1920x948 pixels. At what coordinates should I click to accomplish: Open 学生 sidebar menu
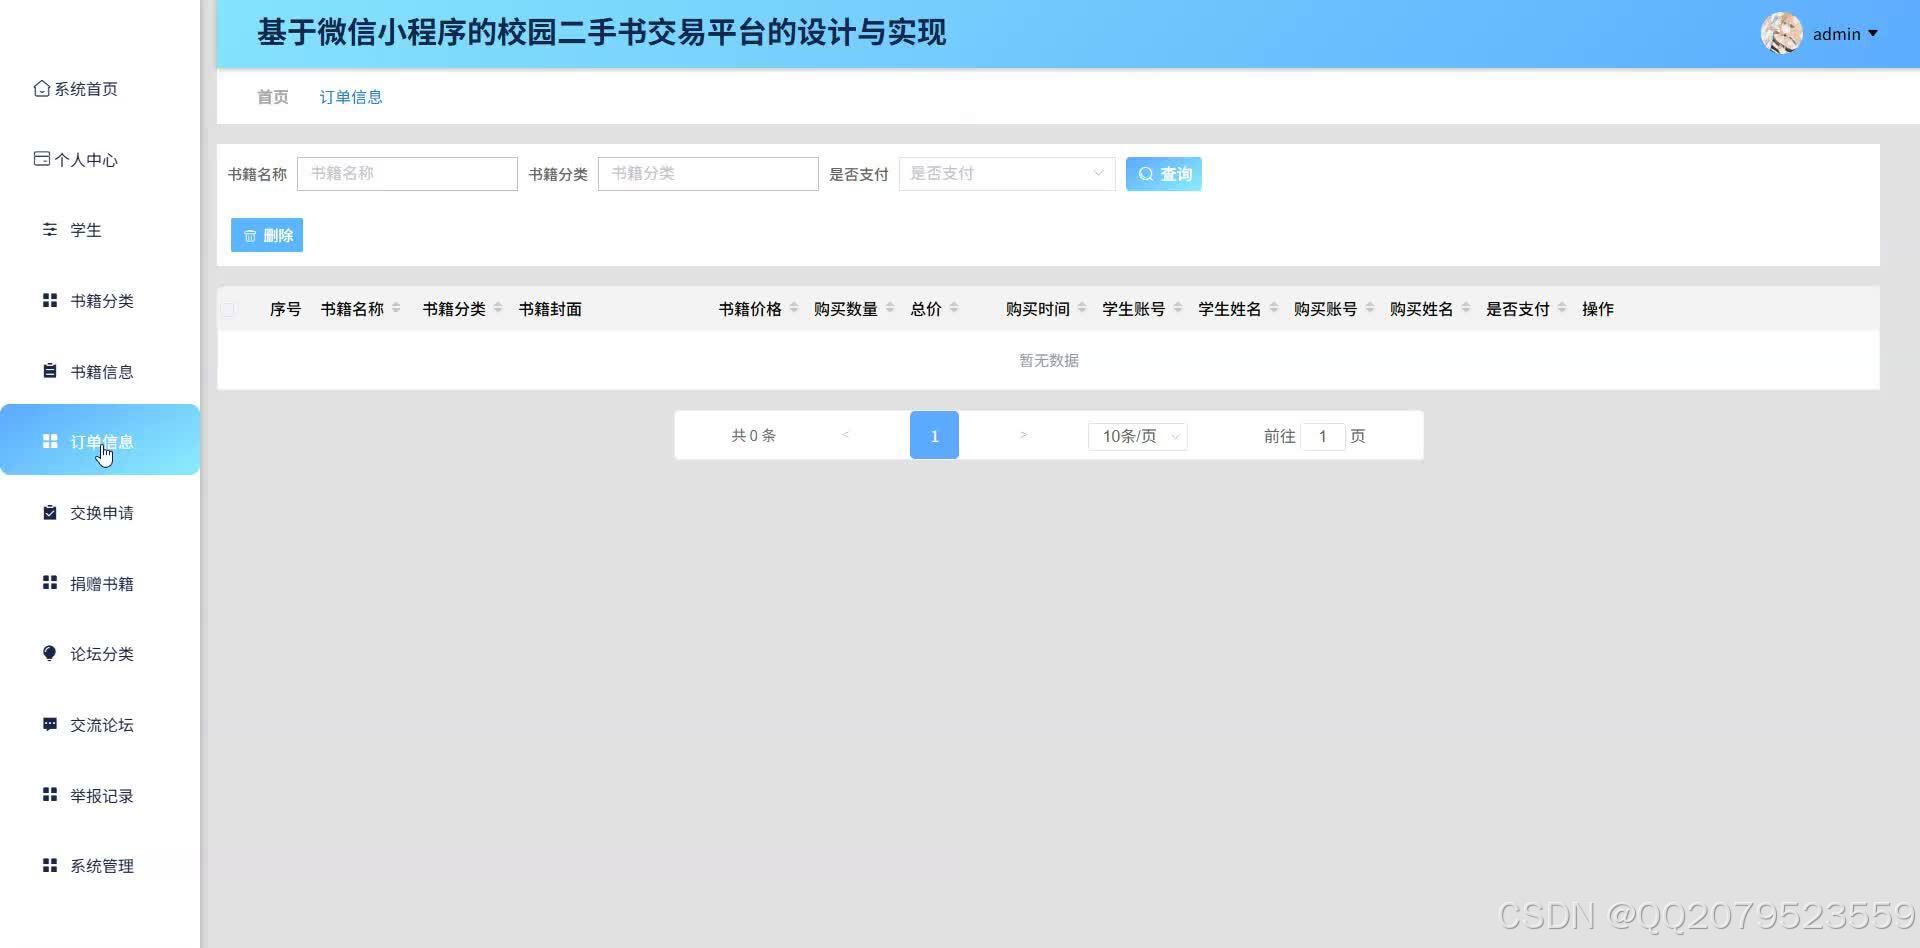(x=100, y=230)
